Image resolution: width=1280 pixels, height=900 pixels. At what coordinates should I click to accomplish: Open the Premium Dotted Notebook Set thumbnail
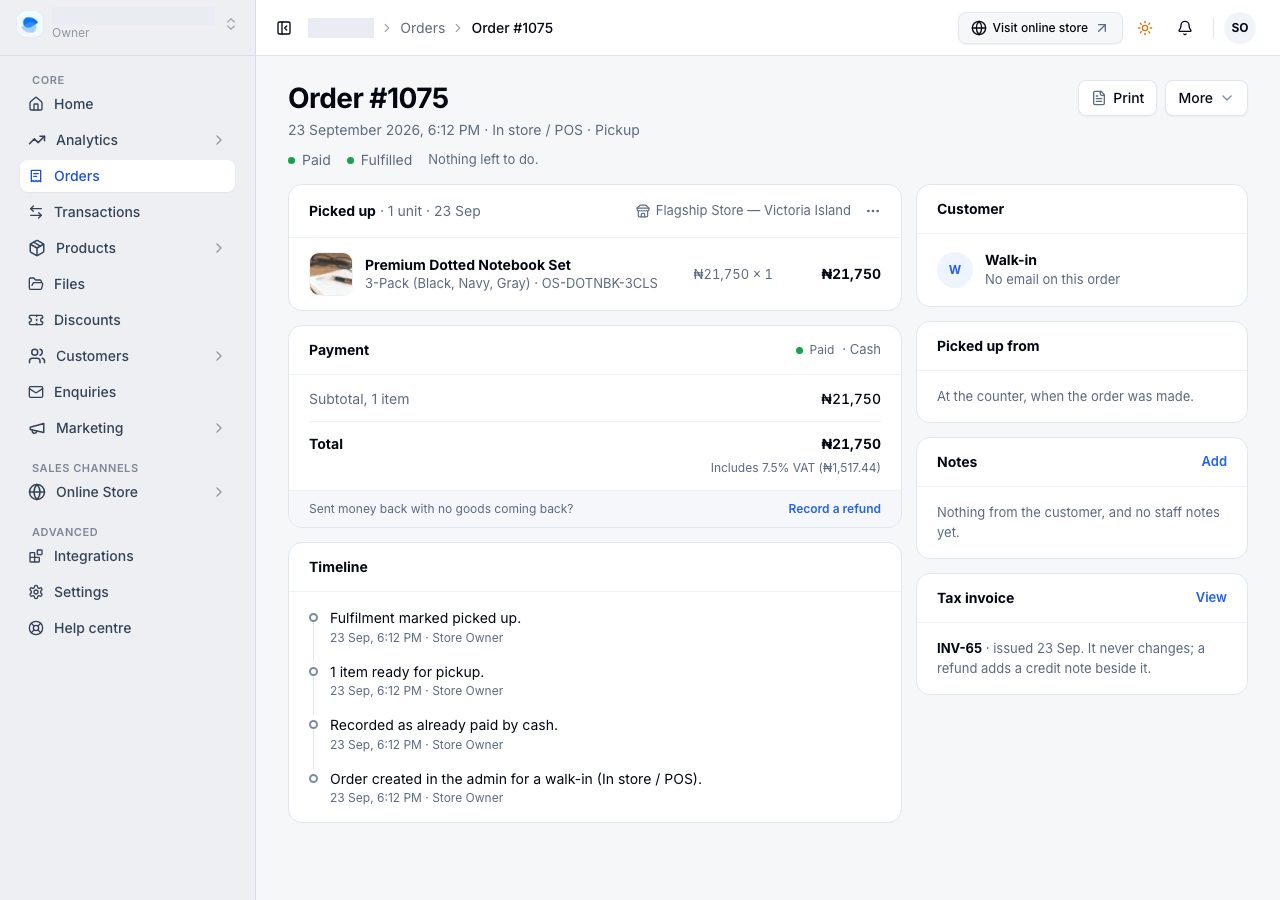pyautogui.click(x=331, y=274)
